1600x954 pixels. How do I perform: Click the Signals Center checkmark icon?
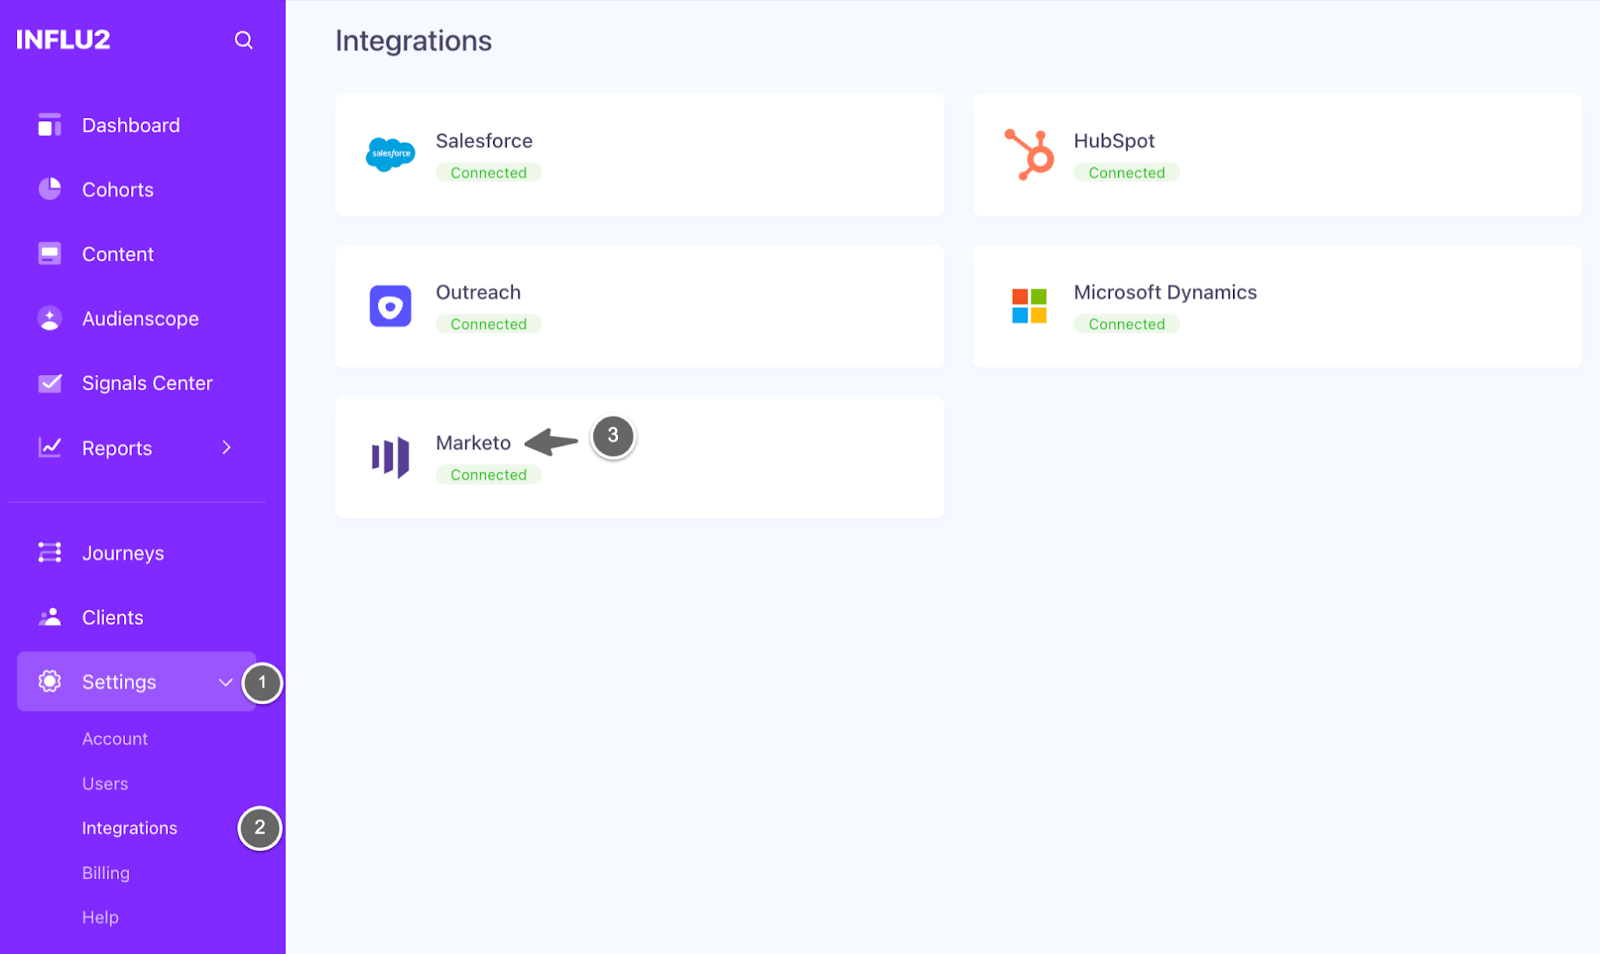[49, 383]
